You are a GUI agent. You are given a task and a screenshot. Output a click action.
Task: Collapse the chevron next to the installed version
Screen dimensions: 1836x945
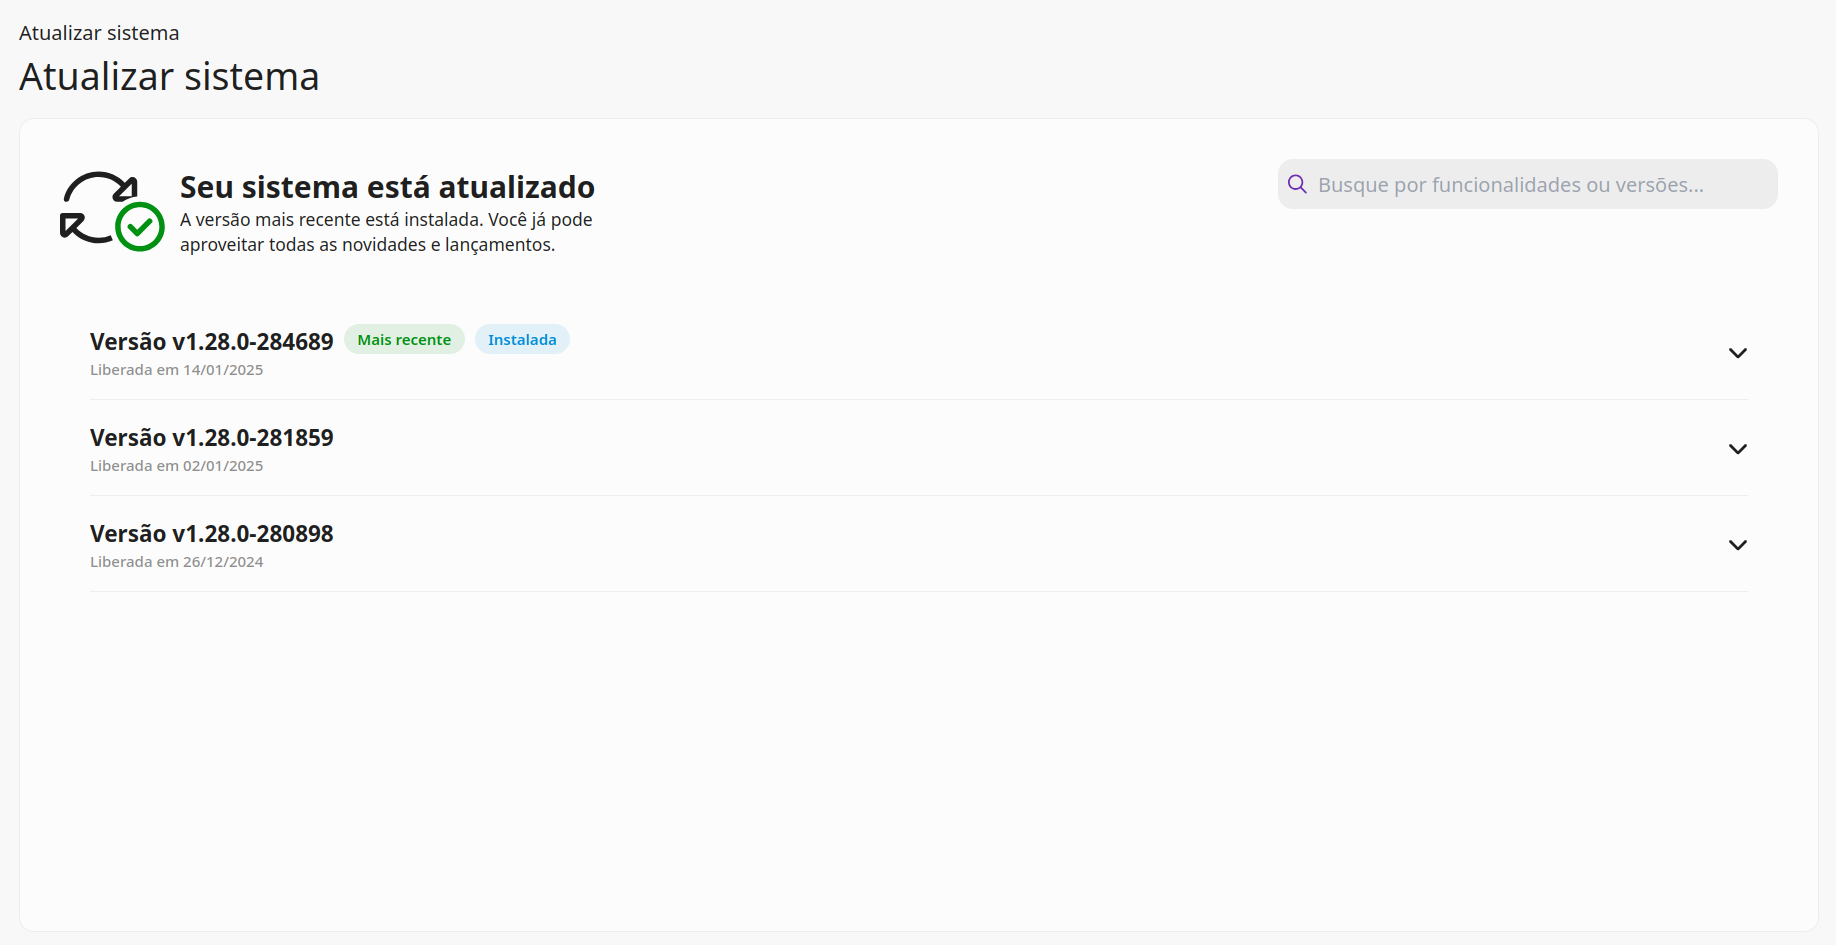(x=1738, y=353)
